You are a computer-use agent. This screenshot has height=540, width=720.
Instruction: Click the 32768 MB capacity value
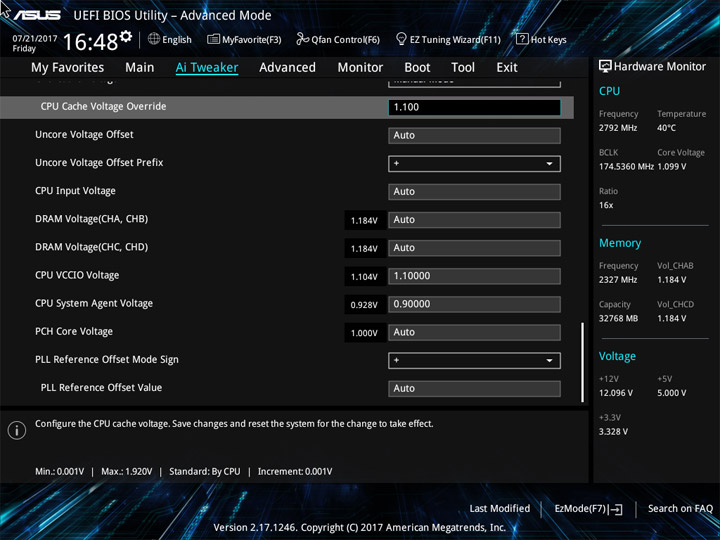tap(618, 319)
